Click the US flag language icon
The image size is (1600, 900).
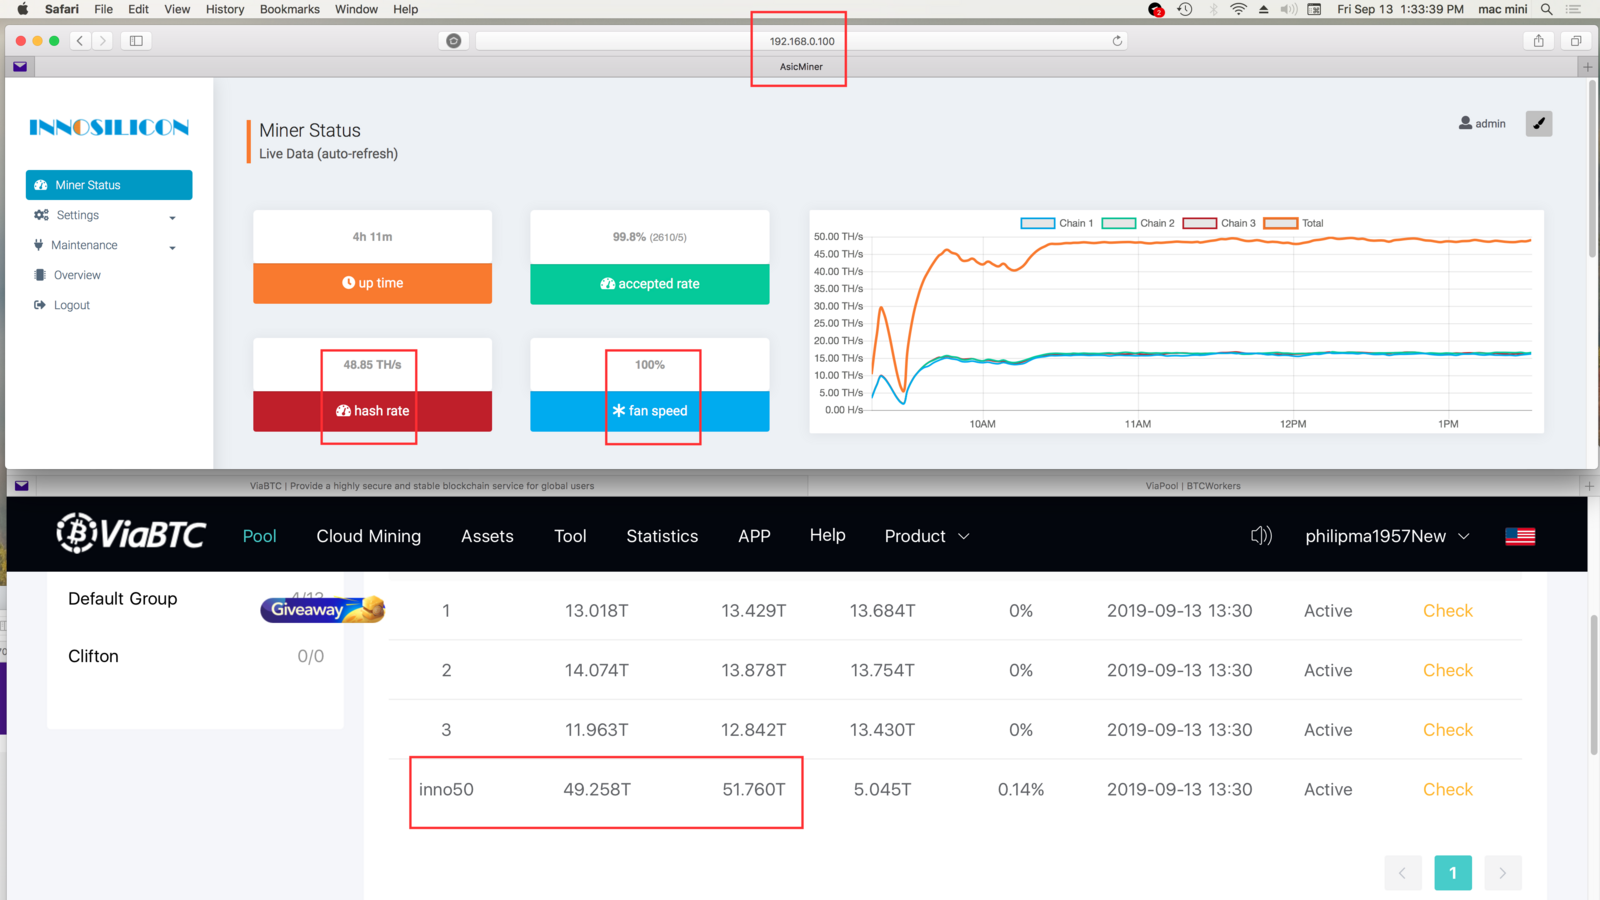[x=1520, y=536]
